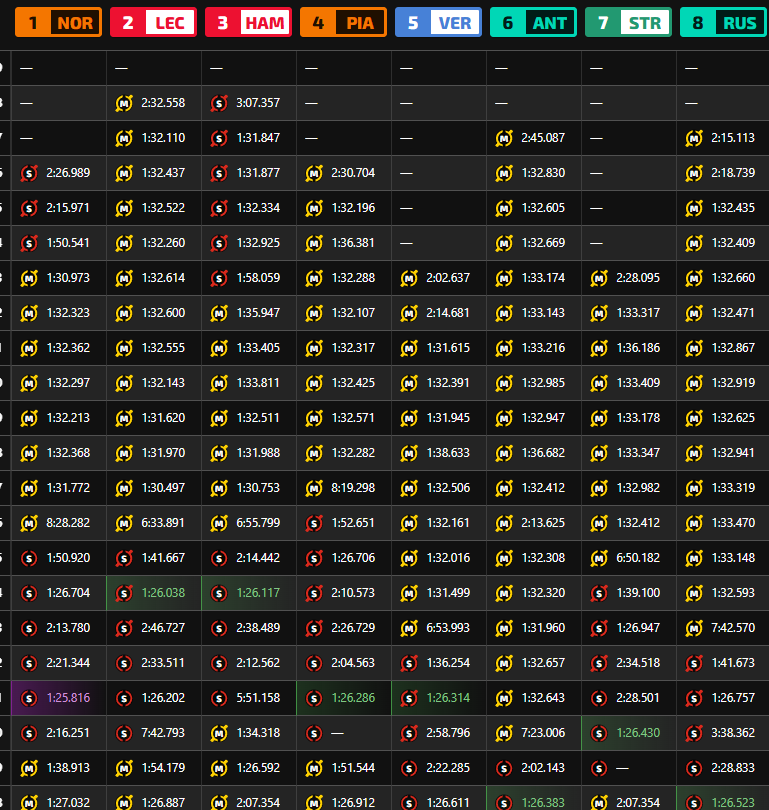The image size is (769, 810).
Task: Click soft tyre icon beside 1:58.059
Action: [x=219, y=278]
